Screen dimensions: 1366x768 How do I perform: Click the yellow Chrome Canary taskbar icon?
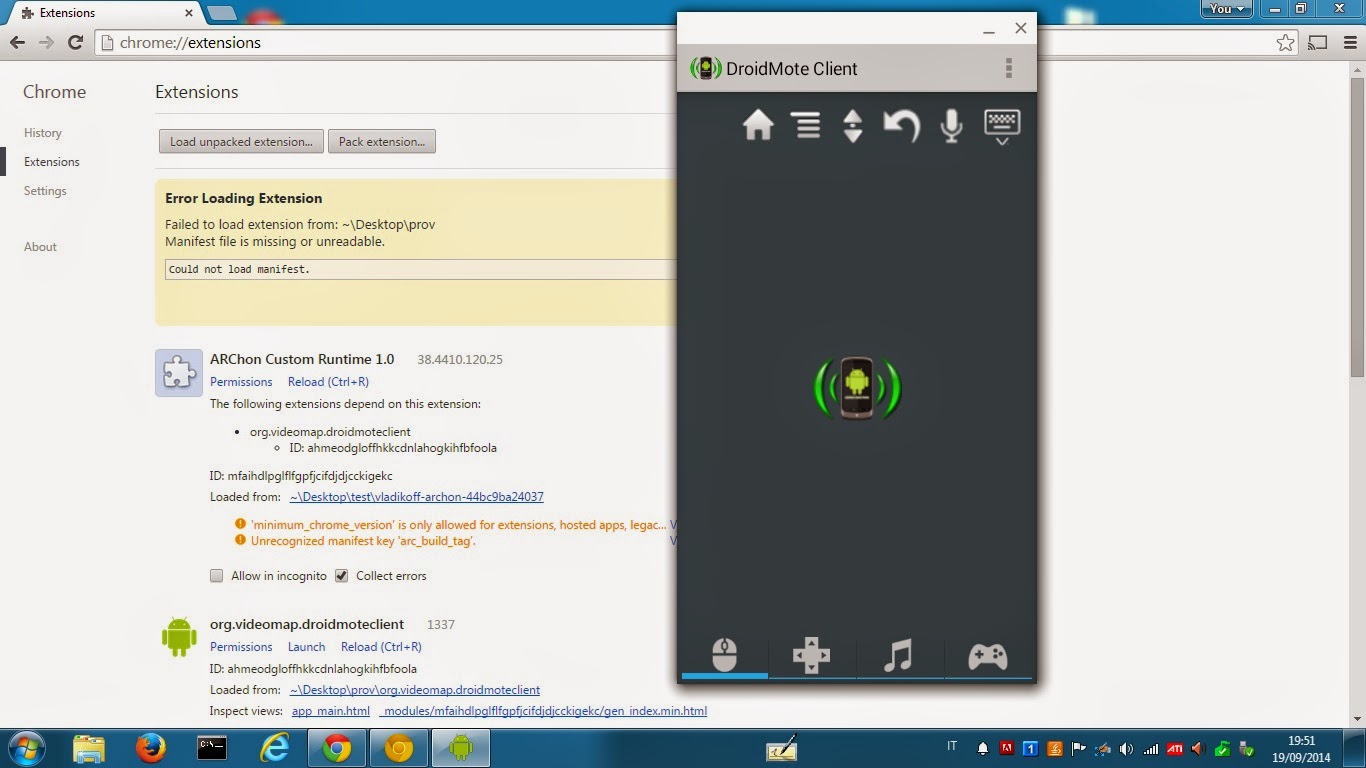point(399,748)
